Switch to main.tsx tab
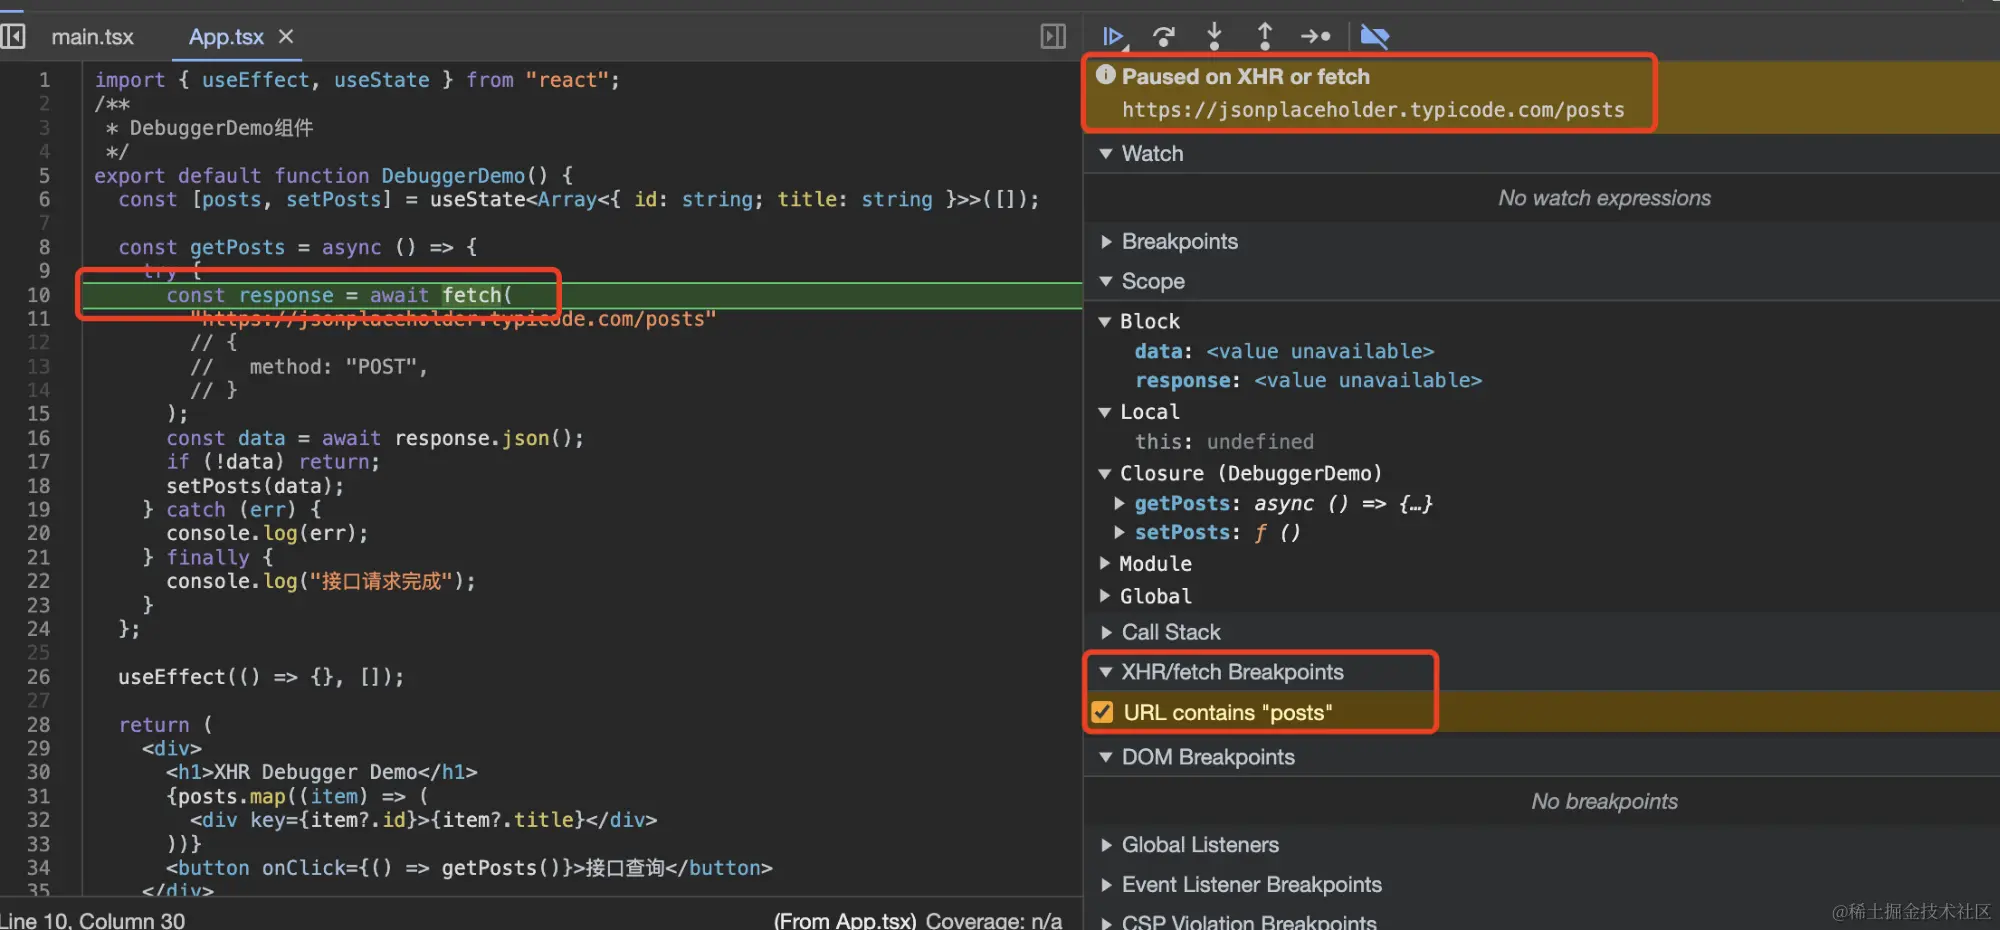 coord(92,37)
